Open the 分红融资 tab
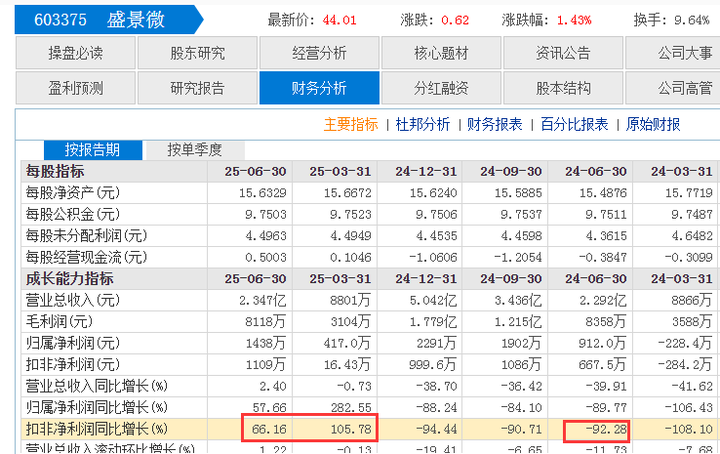Screen dimensions: 720x454 (x=441, y=88)
